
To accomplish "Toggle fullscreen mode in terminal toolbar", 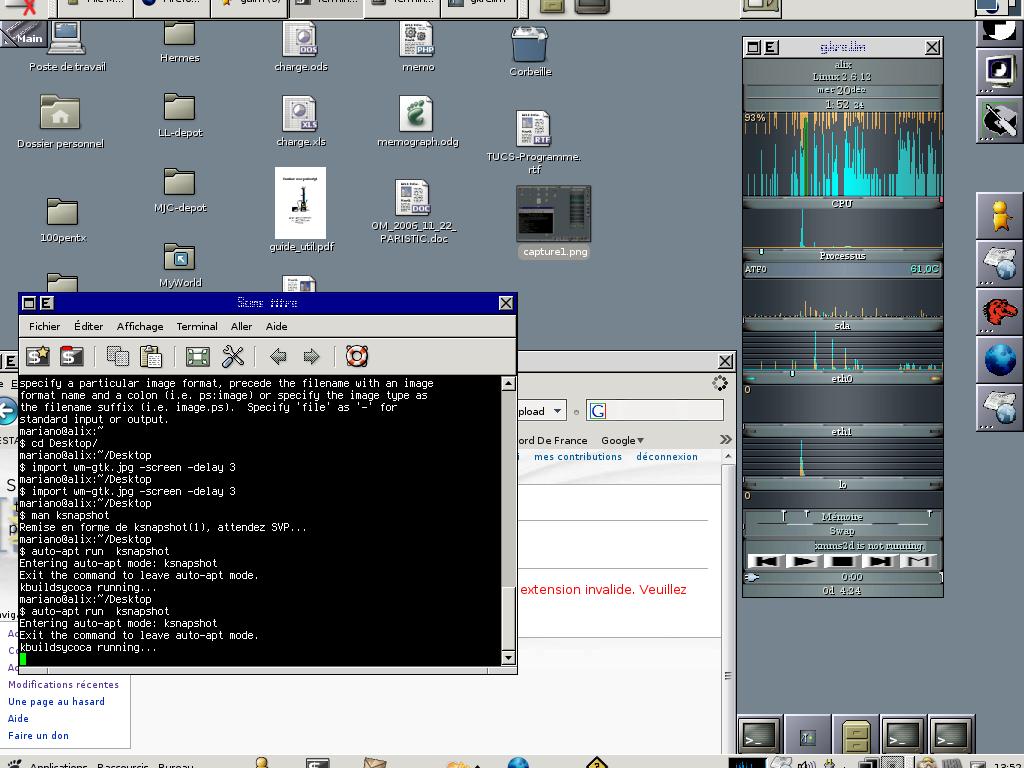I will 198,356.
